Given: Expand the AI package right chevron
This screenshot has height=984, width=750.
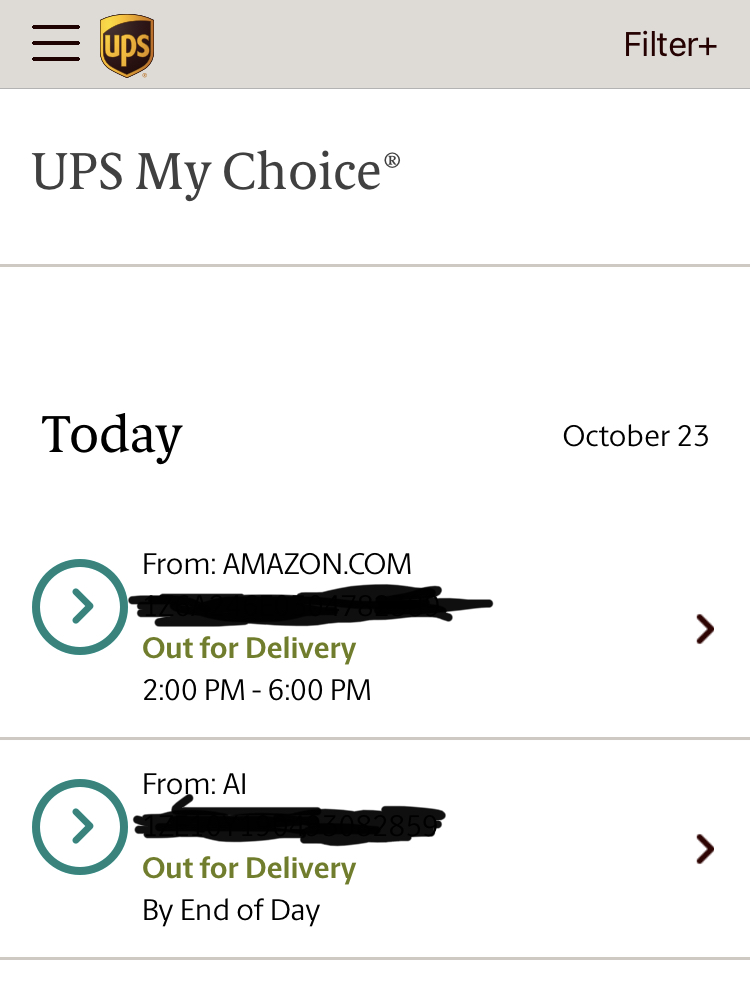Looking at the screenshot, I should pos(705,849).
